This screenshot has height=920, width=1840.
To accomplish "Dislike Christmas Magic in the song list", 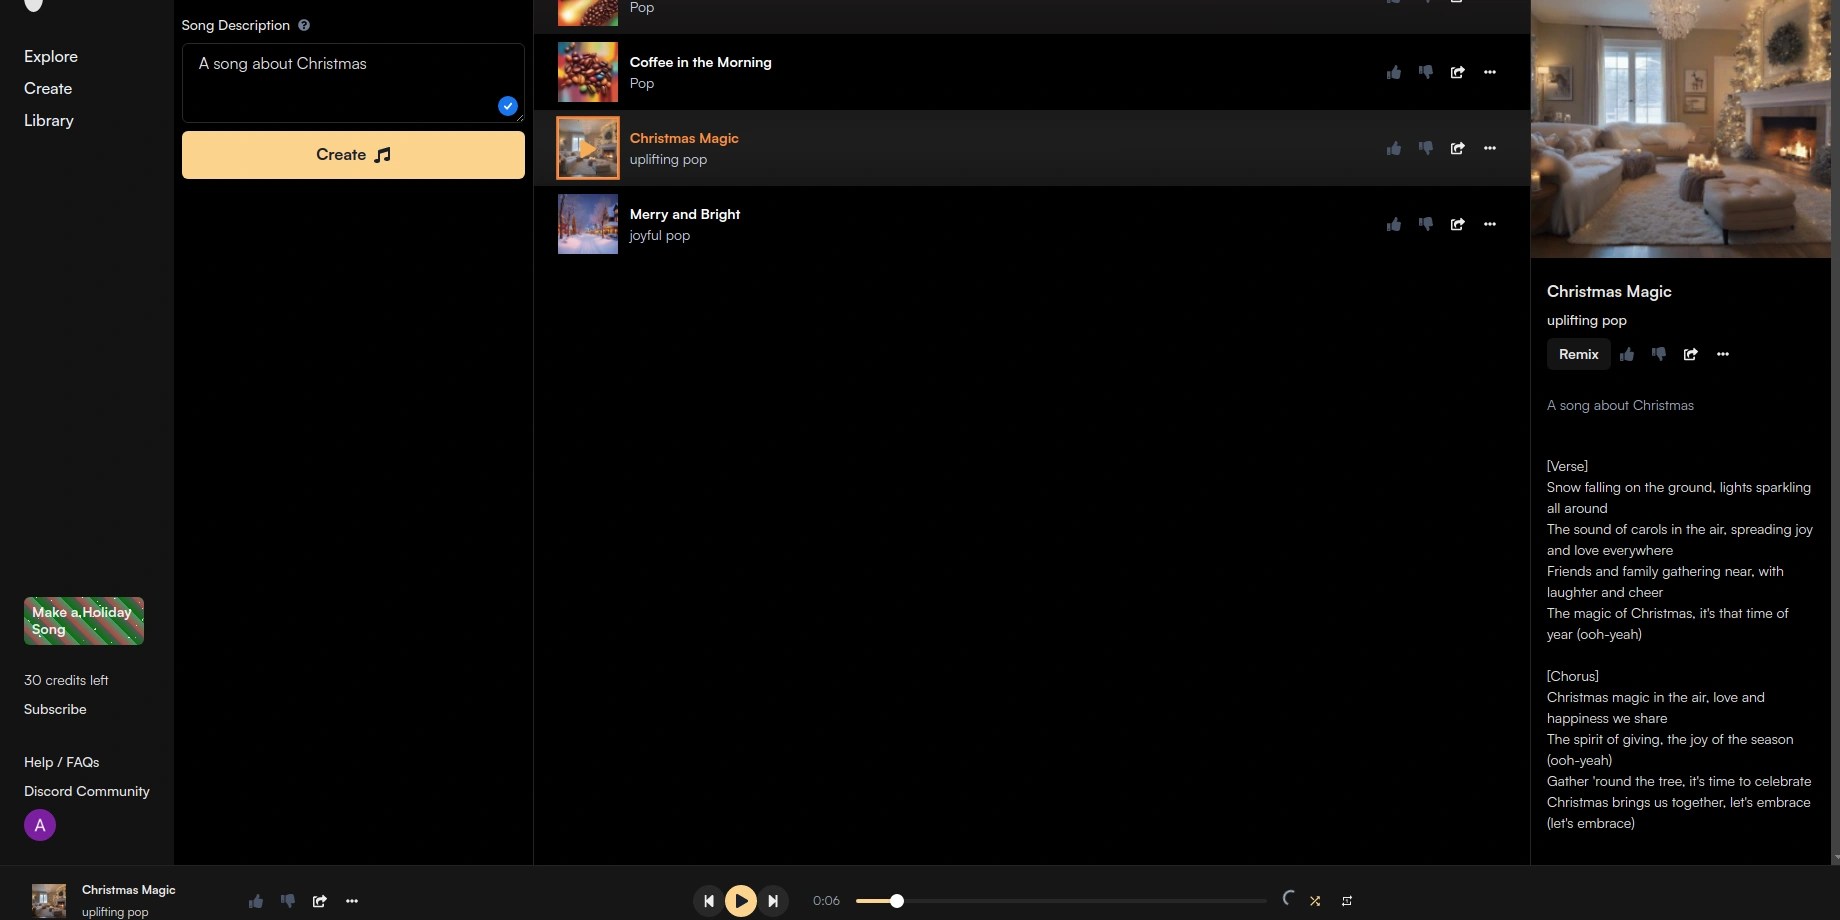I will click(x=1426, y=148).
